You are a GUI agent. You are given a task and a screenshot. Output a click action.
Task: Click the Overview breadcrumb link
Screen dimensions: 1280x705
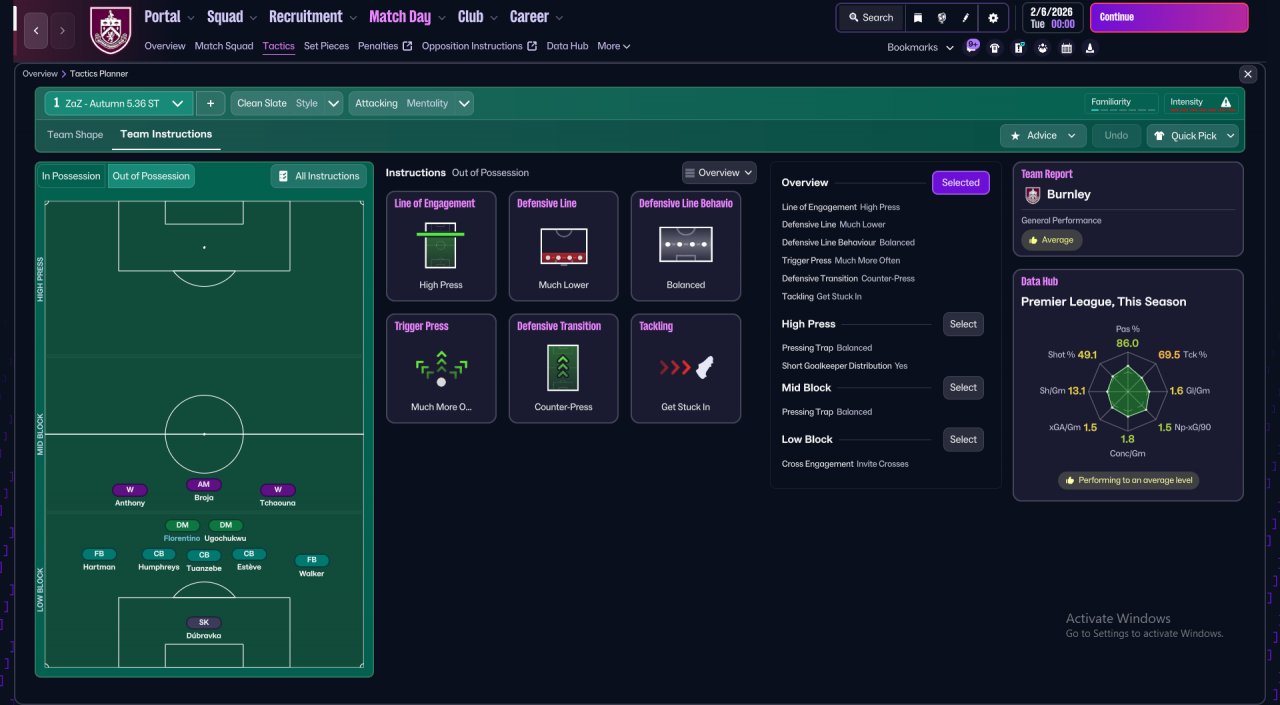pos(40,74)
